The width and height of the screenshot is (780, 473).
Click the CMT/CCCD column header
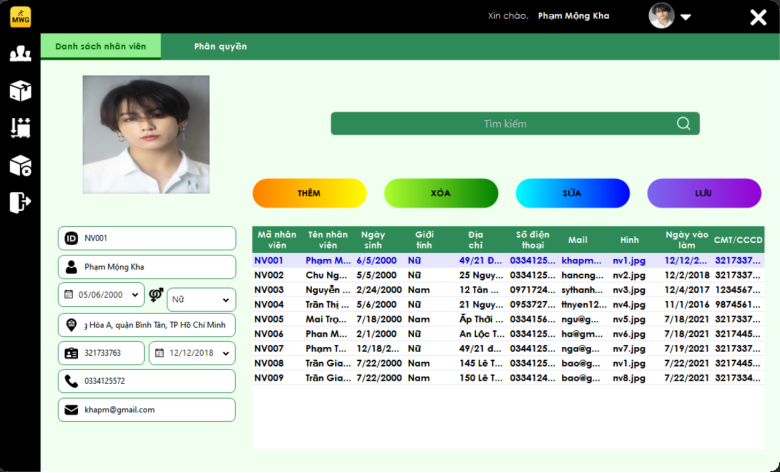(x=738, y=240)
